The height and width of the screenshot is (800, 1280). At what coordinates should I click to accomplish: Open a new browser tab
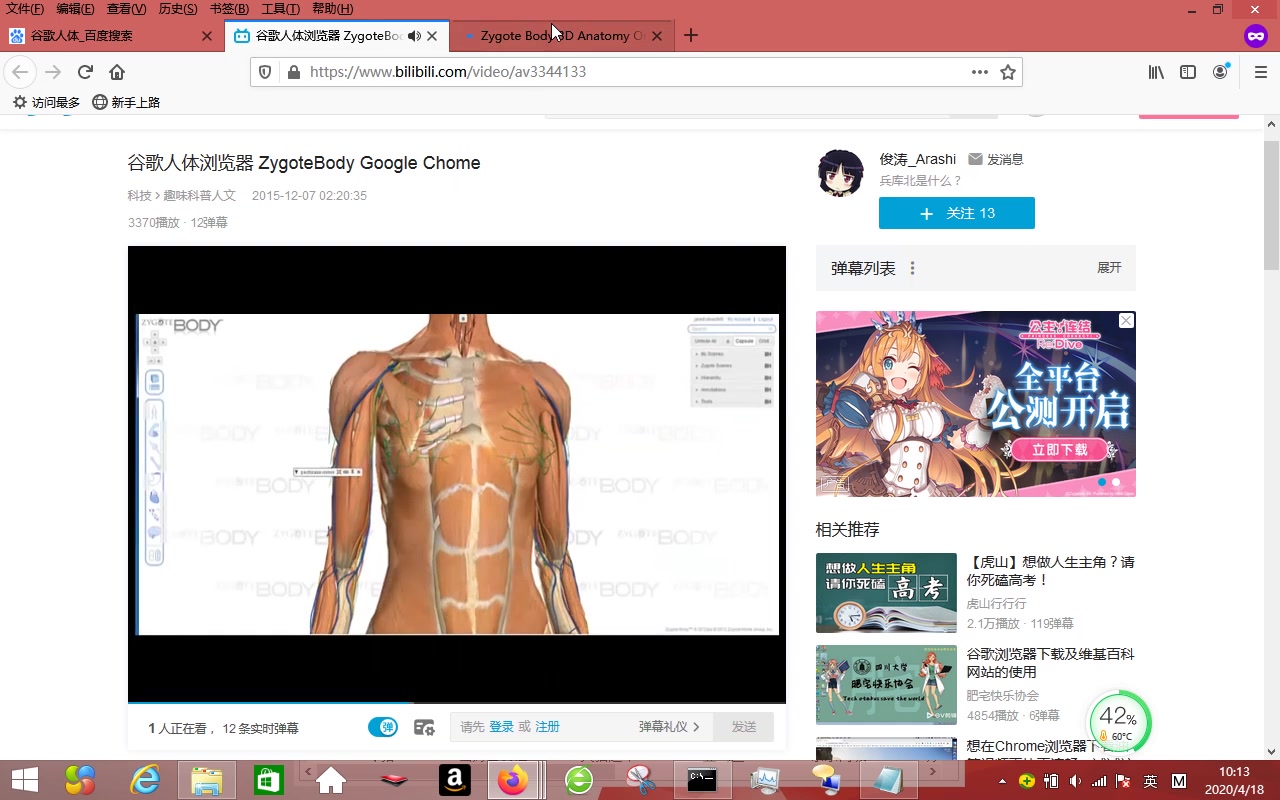tap(691, 35)
